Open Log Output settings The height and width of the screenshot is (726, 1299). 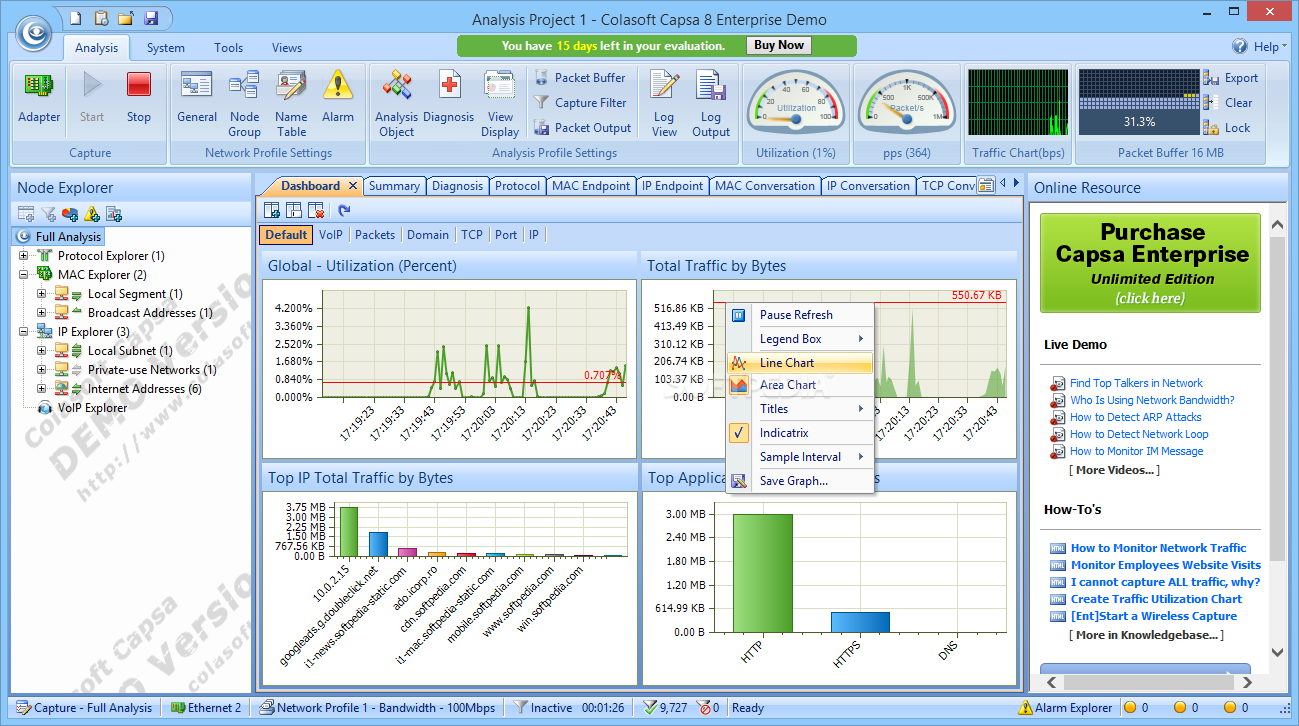pyautogui.click(x=711, y=104)
